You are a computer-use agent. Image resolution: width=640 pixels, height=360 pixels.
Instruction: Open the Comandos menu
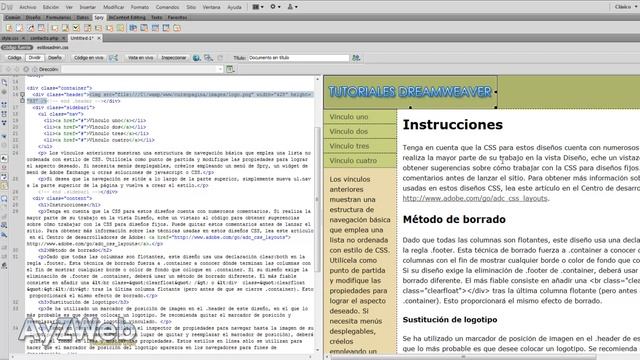tap(167, 7)
